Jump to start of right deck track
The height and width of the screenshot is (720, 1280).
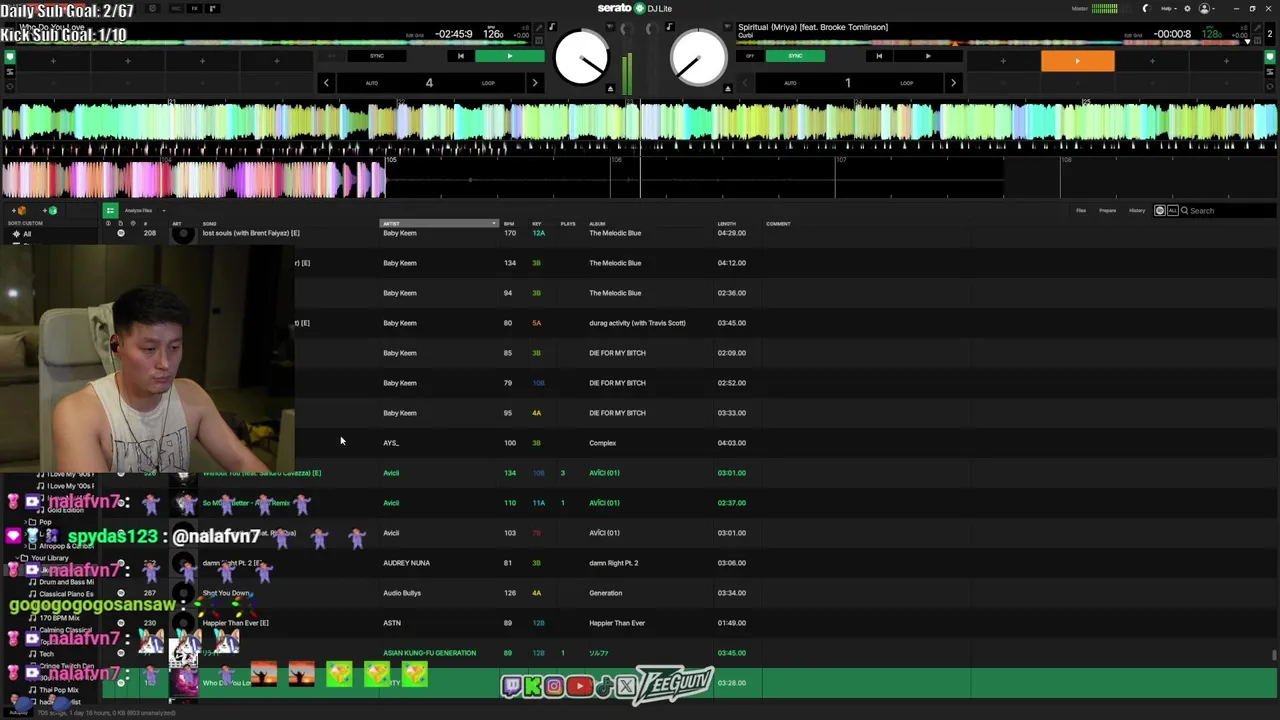[879, 56]
